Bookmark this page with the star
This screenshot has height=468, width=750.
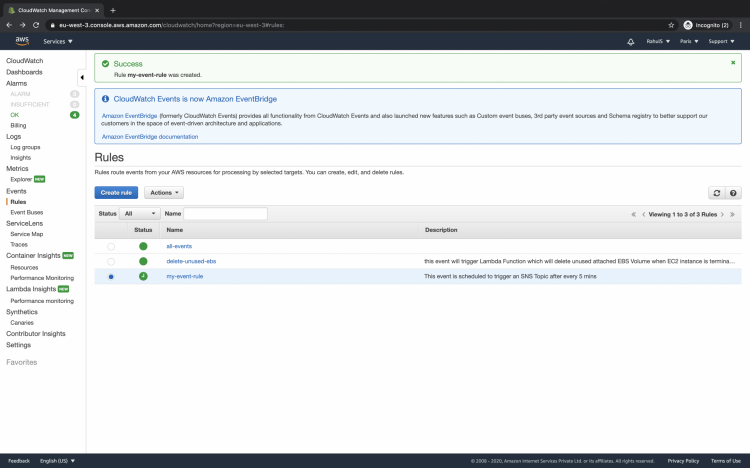pos(671,25)
